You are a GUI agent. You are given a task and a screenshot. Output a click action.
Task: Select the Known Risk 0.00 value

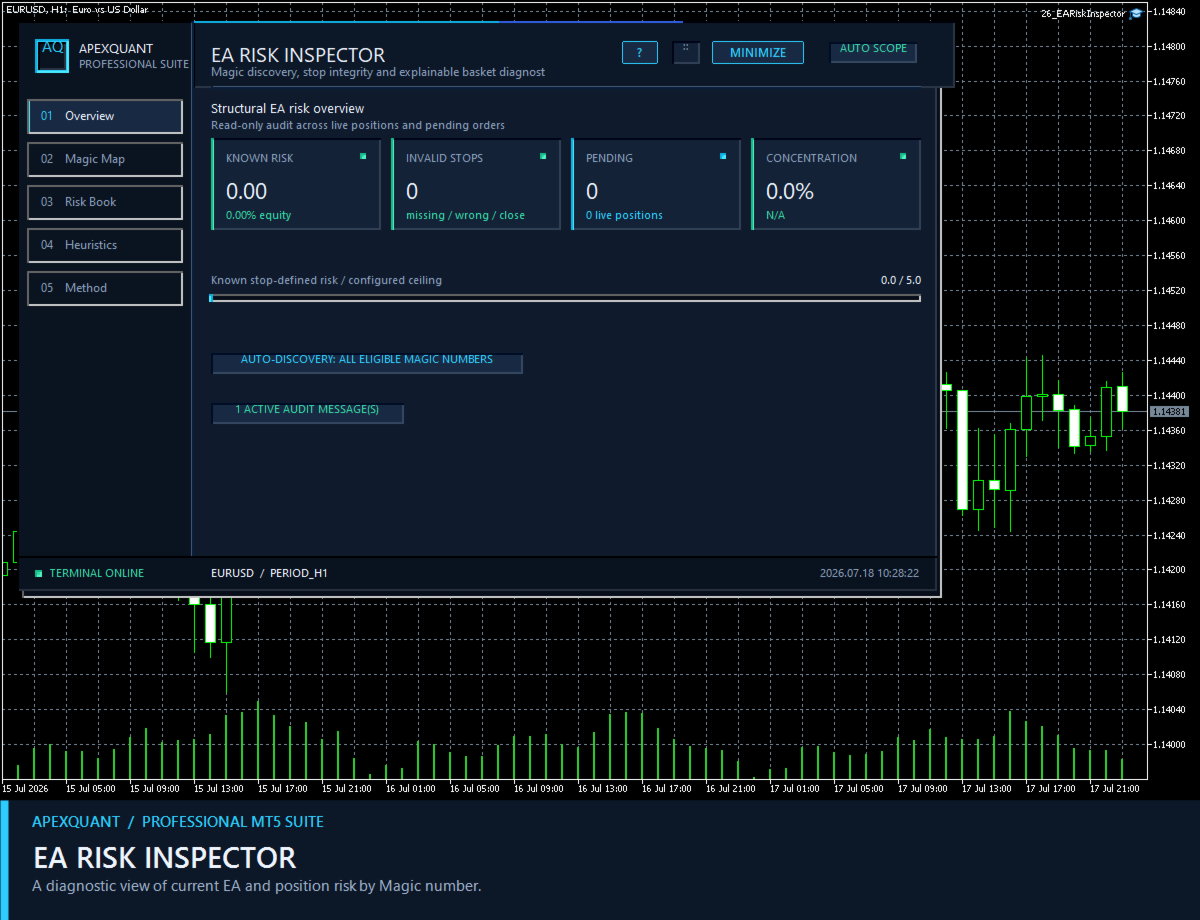247,191
